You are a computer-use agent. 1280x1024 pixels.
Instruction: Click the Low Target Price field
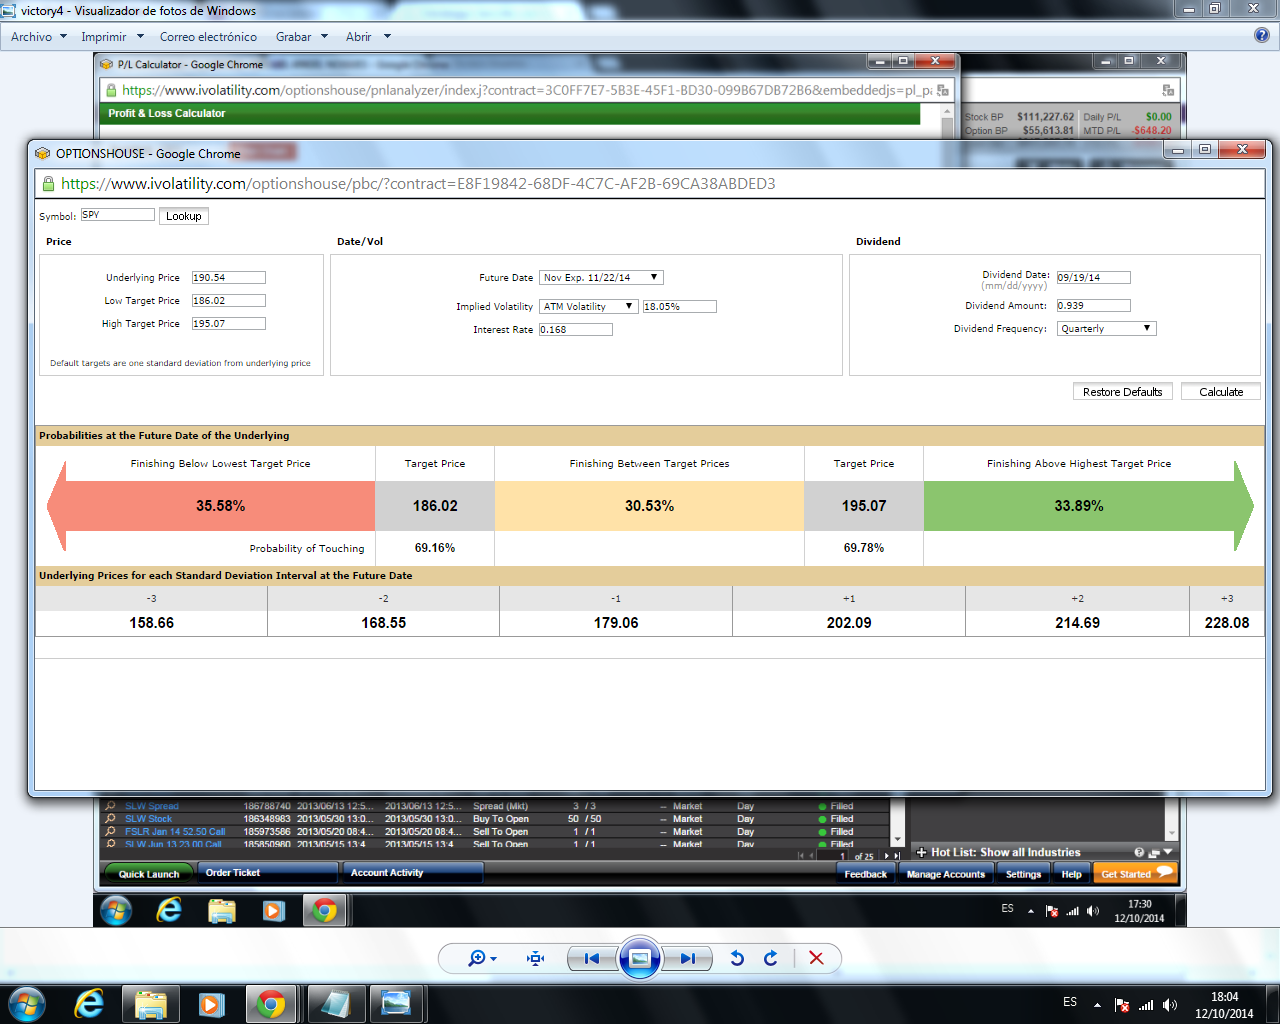click(x=229, y=301)
